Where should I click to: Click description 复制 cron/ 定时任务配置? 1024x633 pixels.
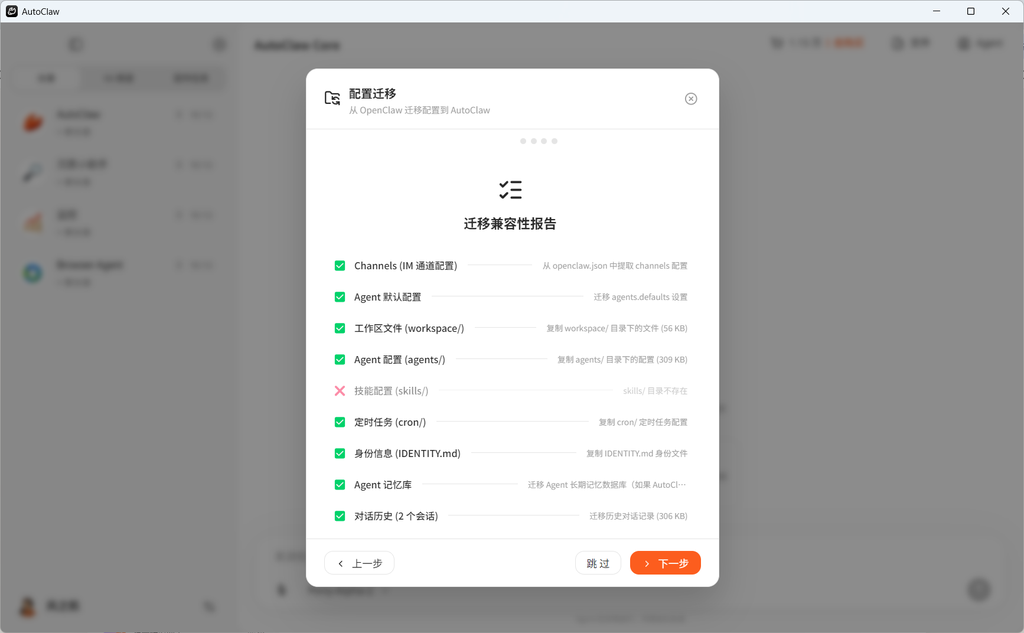coord(643,422)
